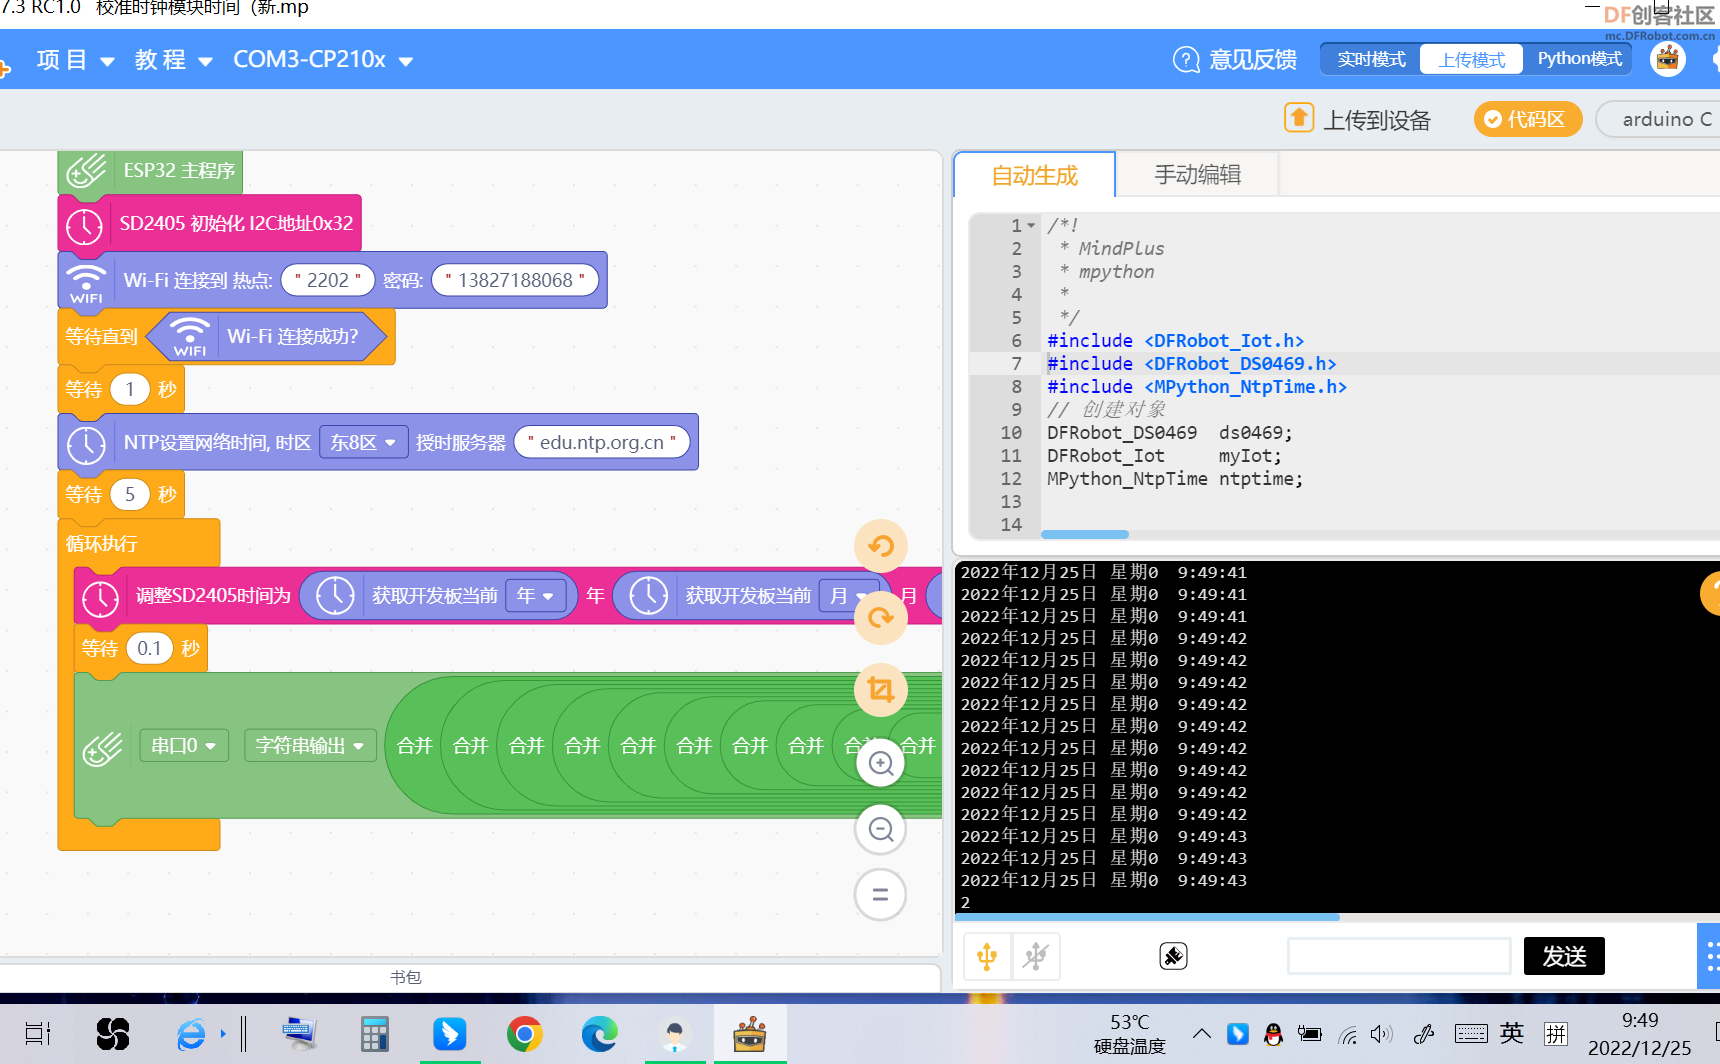The height and width of the screenshot is (1064, 1720).
Task: Switch to real-time mode (实时模式)
Action: tap(1371, 59)
